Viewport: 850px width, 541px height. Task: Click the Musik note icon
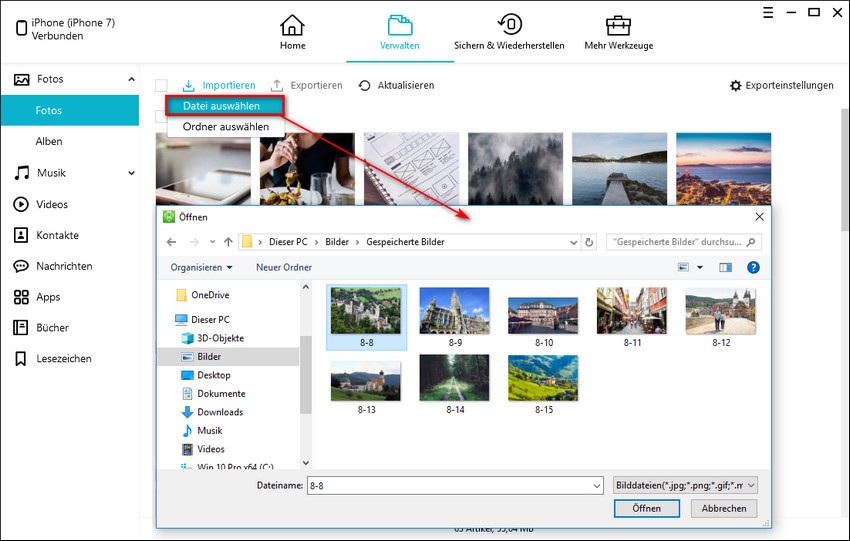(x=21, y=173)
